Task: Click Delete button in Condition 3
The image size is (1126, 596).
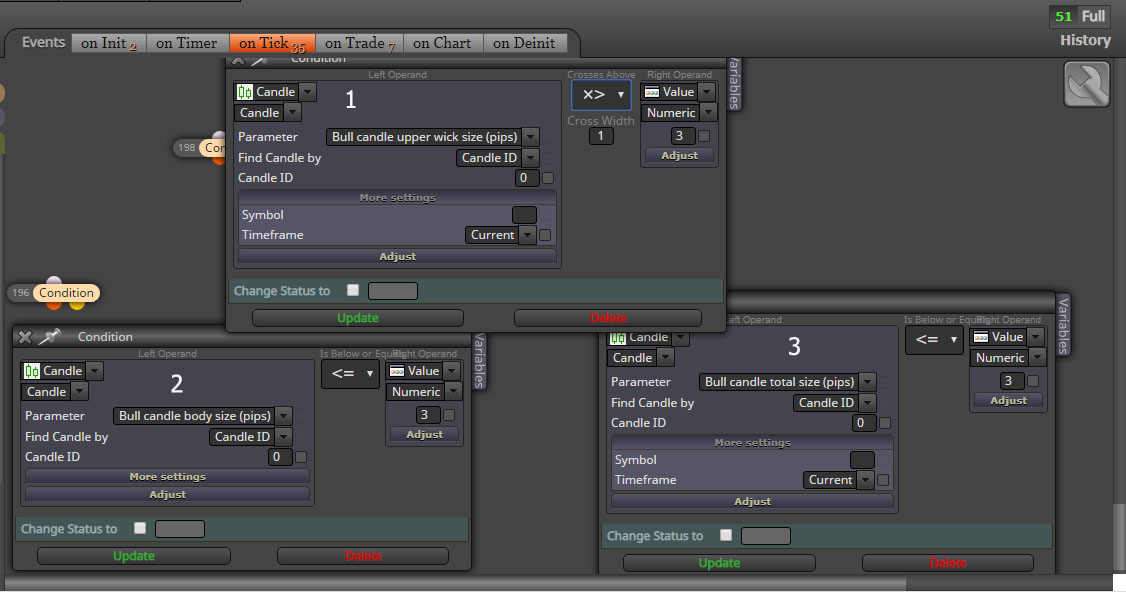Action: (x=948, y=563)
